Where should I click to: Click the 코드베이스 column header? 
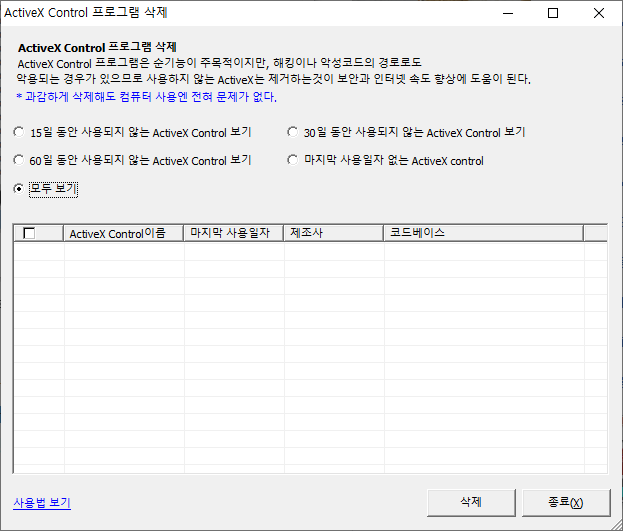(484, 233)
